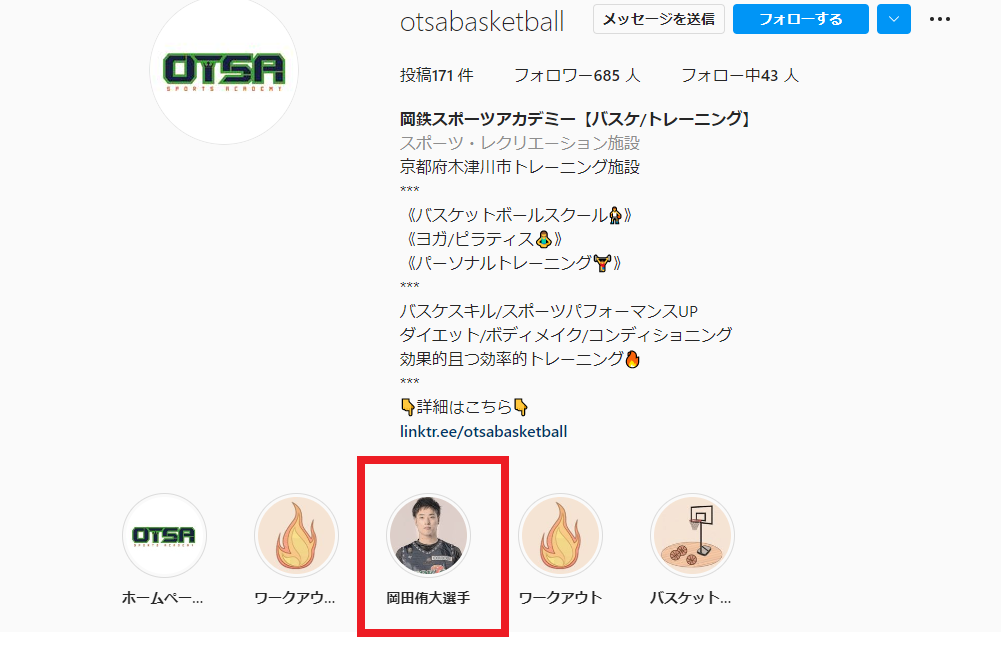Open the linktr.ee/otsabasketball link
Image resolution: width=1001 pixels, height=669 pixels.
[x=483, y=432]
